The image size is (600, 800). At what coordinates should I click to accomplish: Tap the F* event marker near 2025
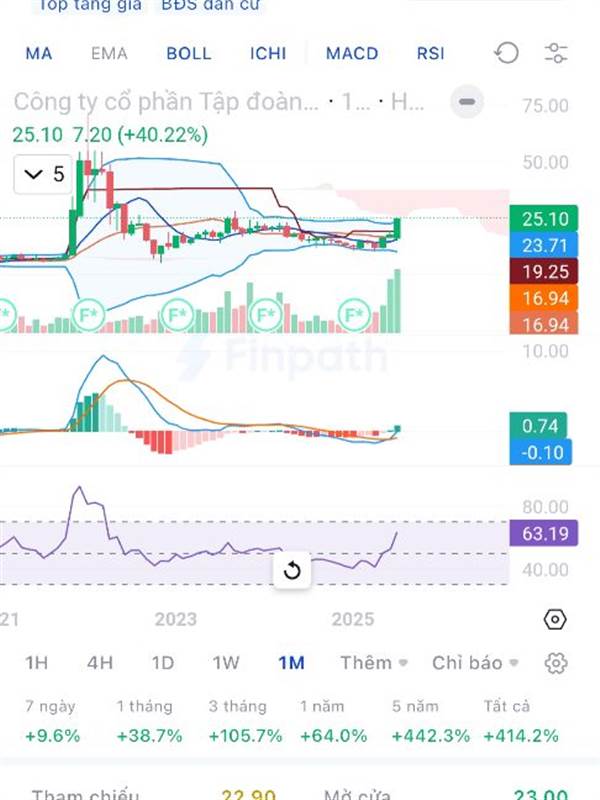point(354,315)
